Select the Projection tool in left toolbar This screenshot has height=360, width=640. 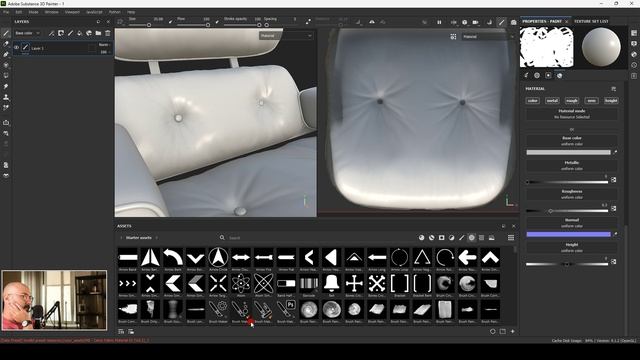[x=6, y=54]
